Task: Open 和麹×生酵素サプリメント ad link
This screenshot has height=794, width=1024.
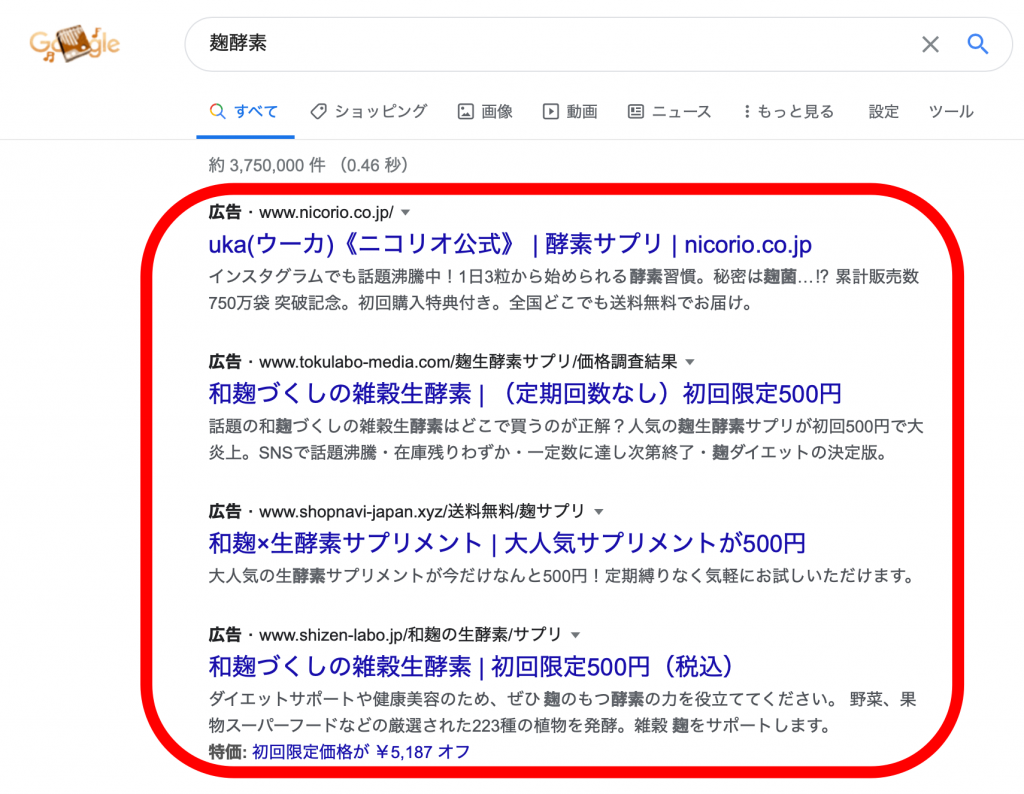Action: tap(507, 543)
